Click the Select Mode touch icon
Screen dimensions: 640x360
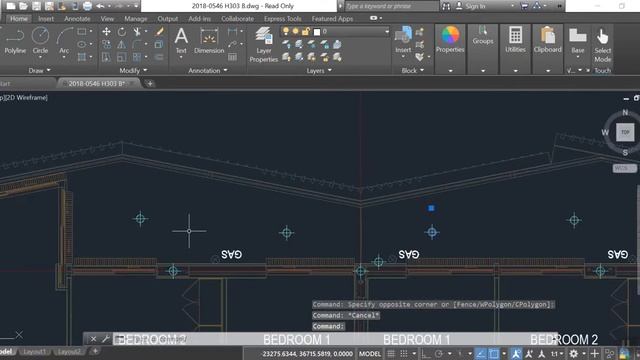tap(602, 44)
